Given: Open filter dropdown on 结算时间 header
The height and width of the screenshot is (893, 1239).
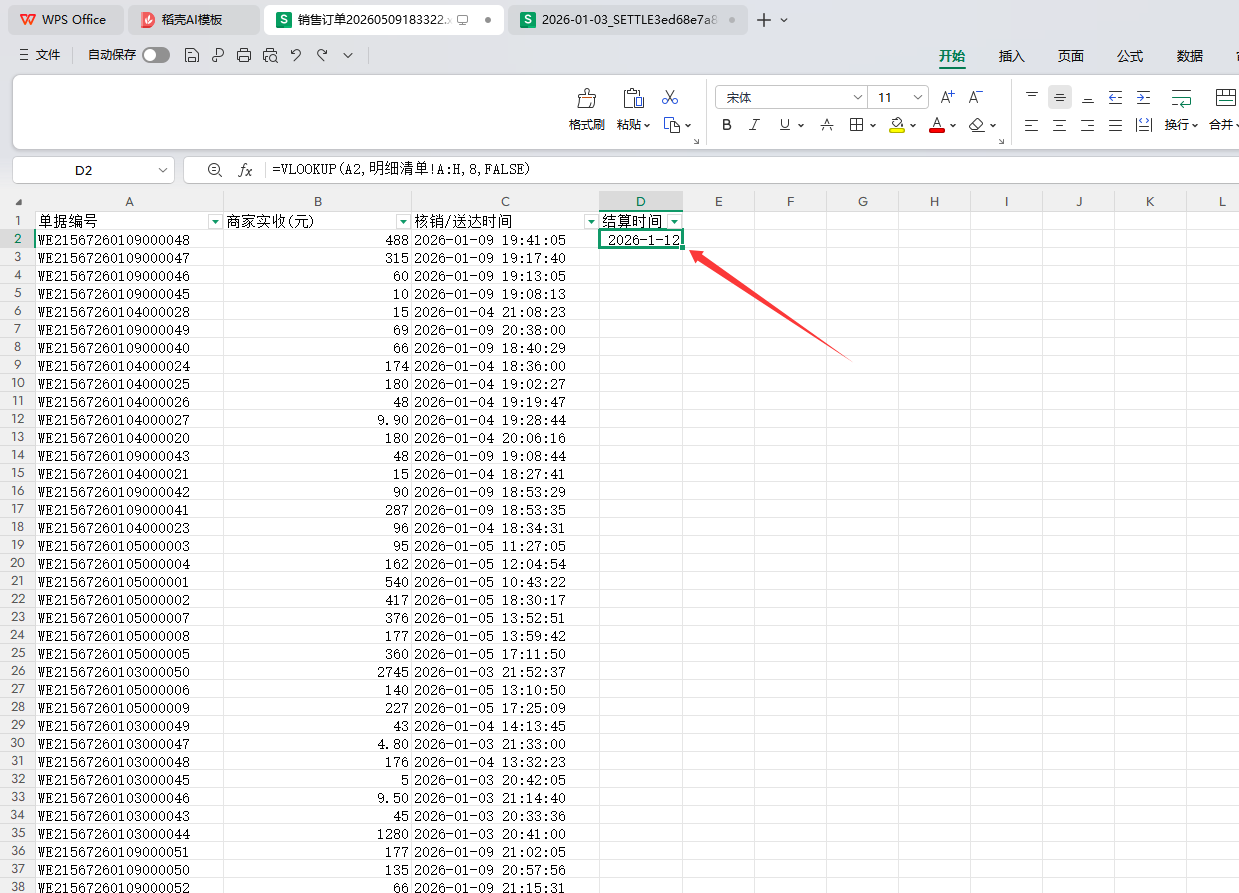Looking at the screenshot, I should pyautogui.click(x=675, y=221).
